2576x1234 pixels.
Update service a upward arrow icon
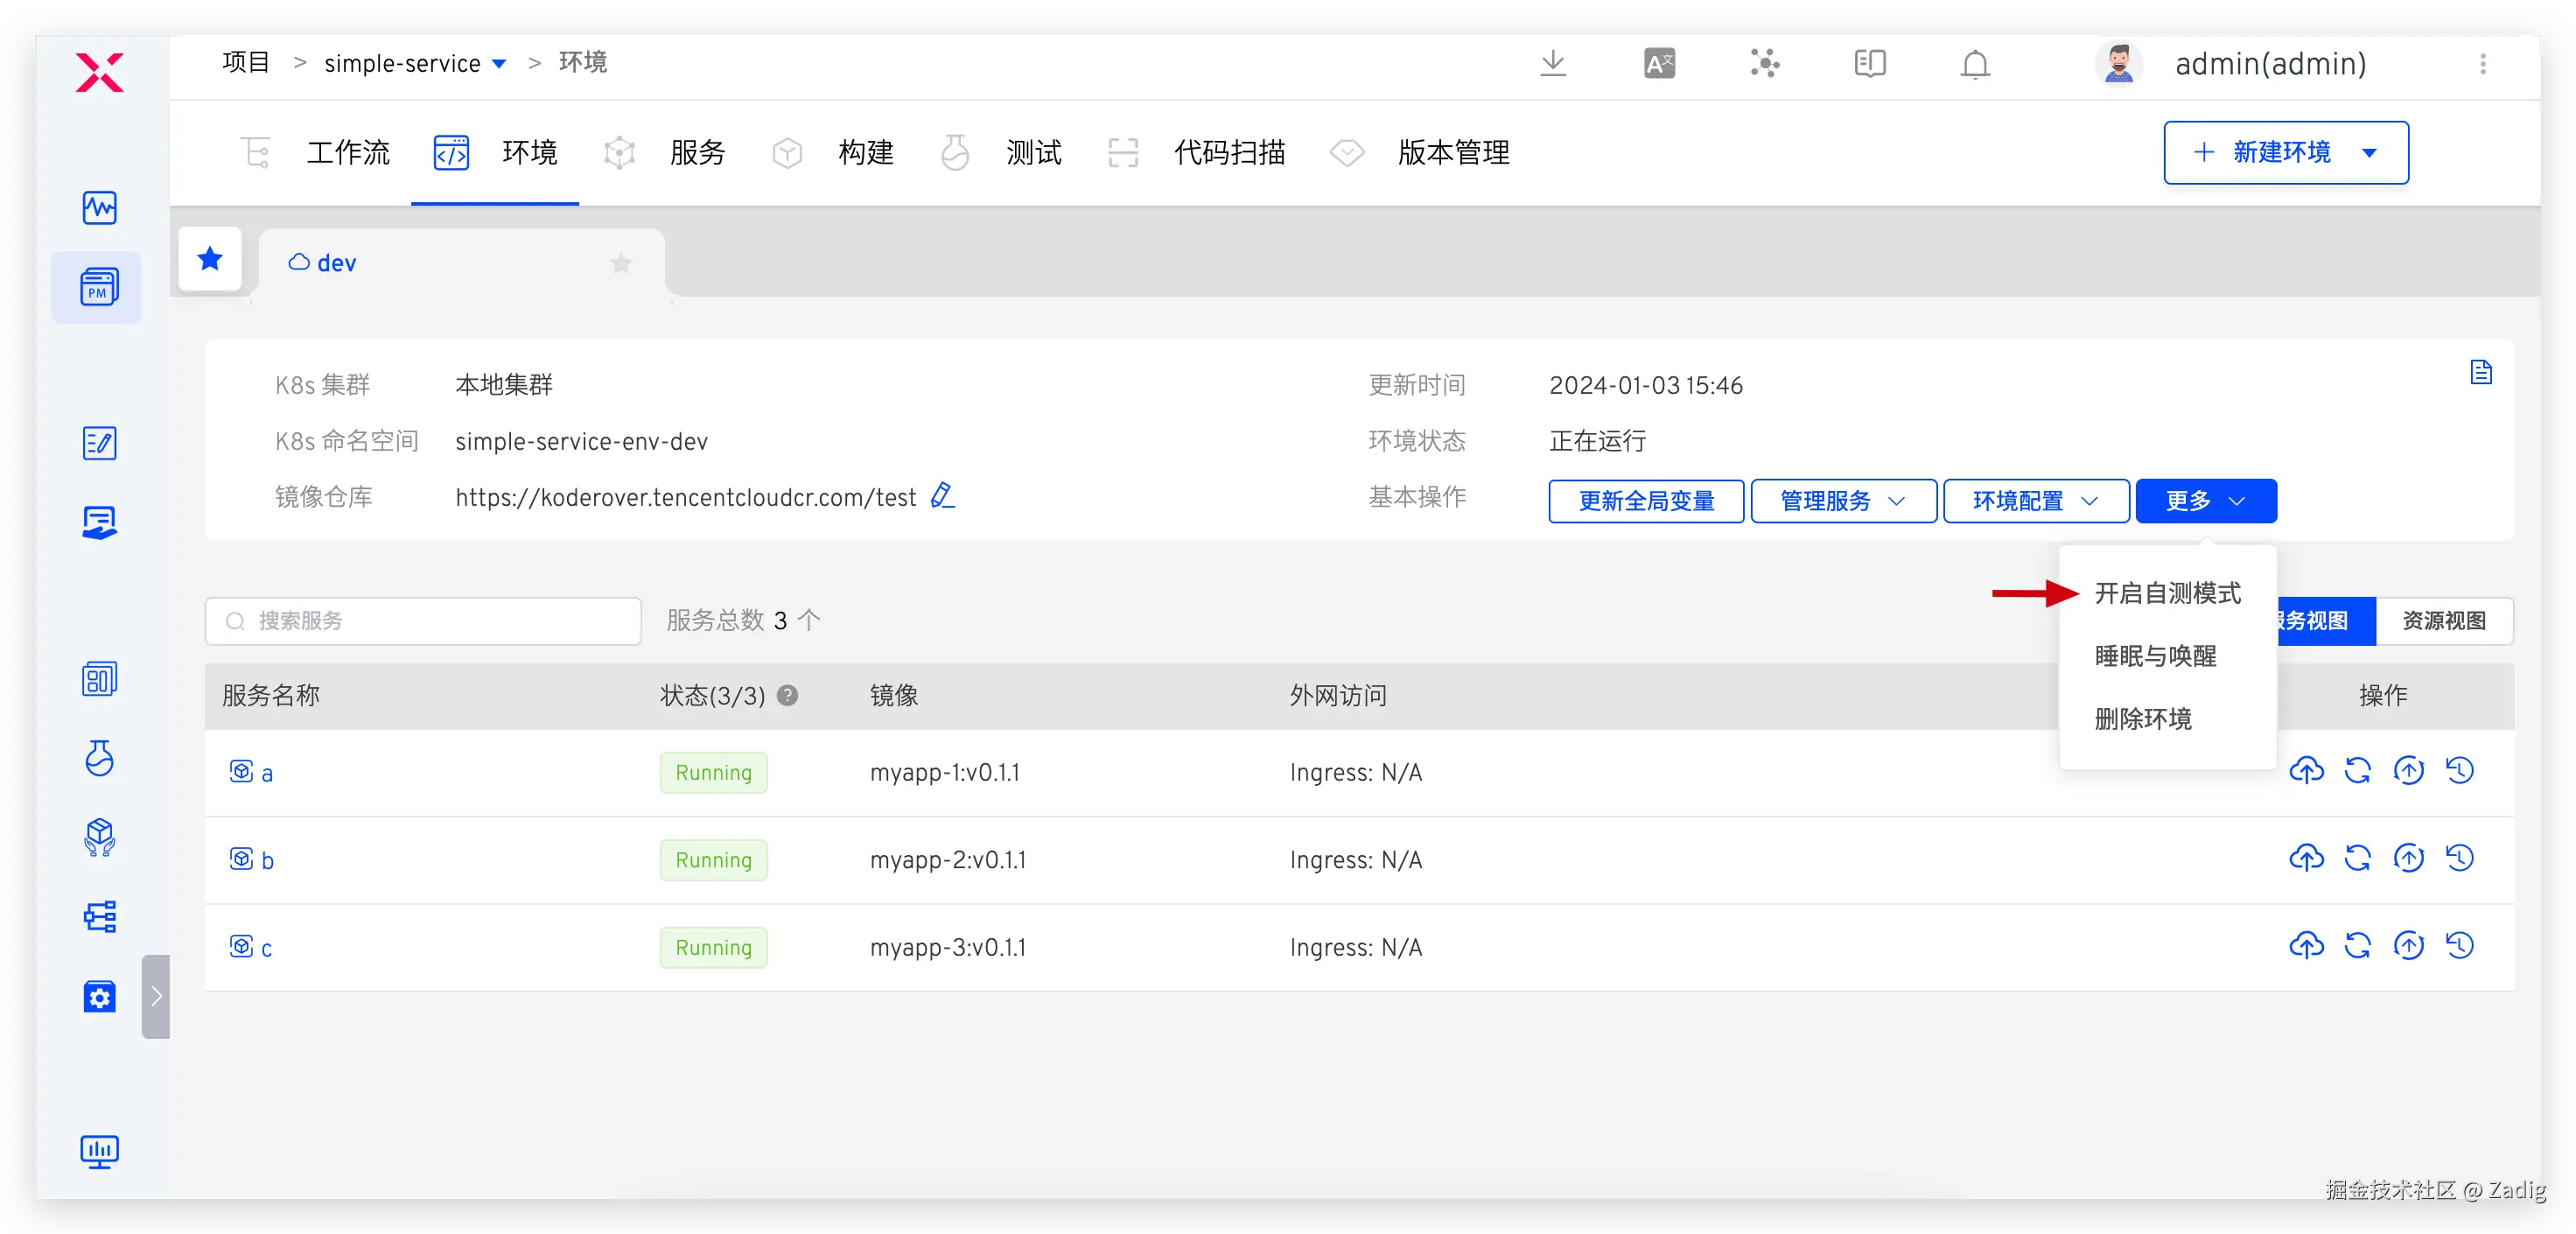coord(2409,770)
